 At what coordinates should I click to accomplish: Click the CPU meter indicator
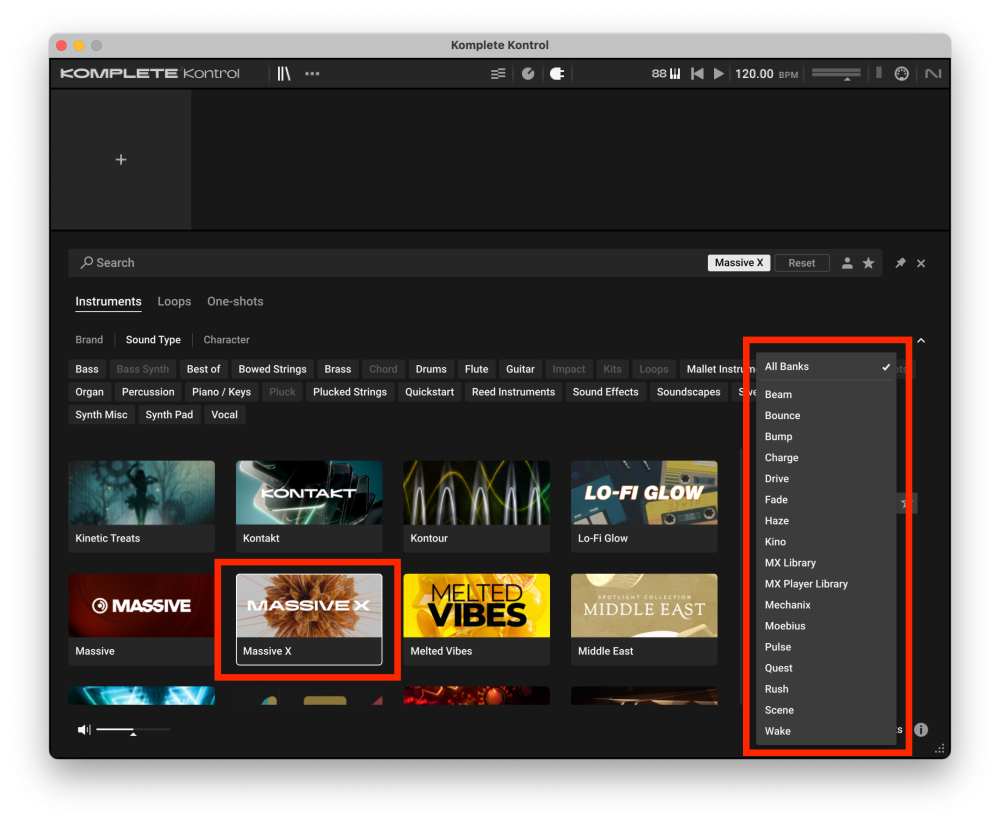tap(879, 73)
